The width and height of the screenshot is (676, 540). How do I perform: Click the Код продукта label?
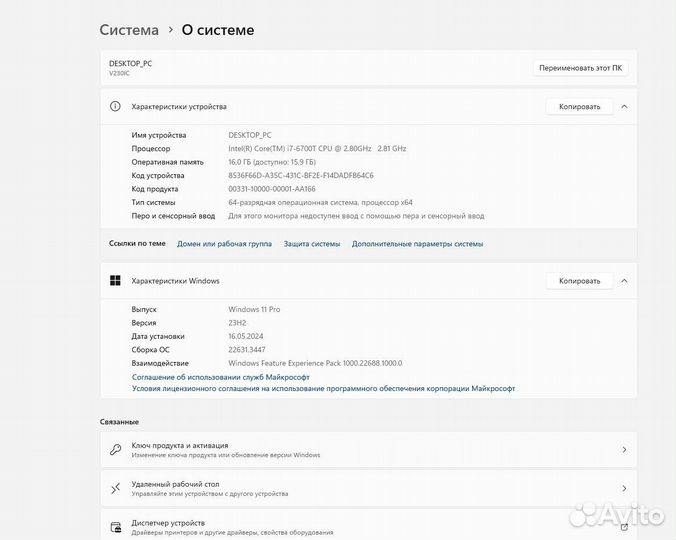pos(155,189)
